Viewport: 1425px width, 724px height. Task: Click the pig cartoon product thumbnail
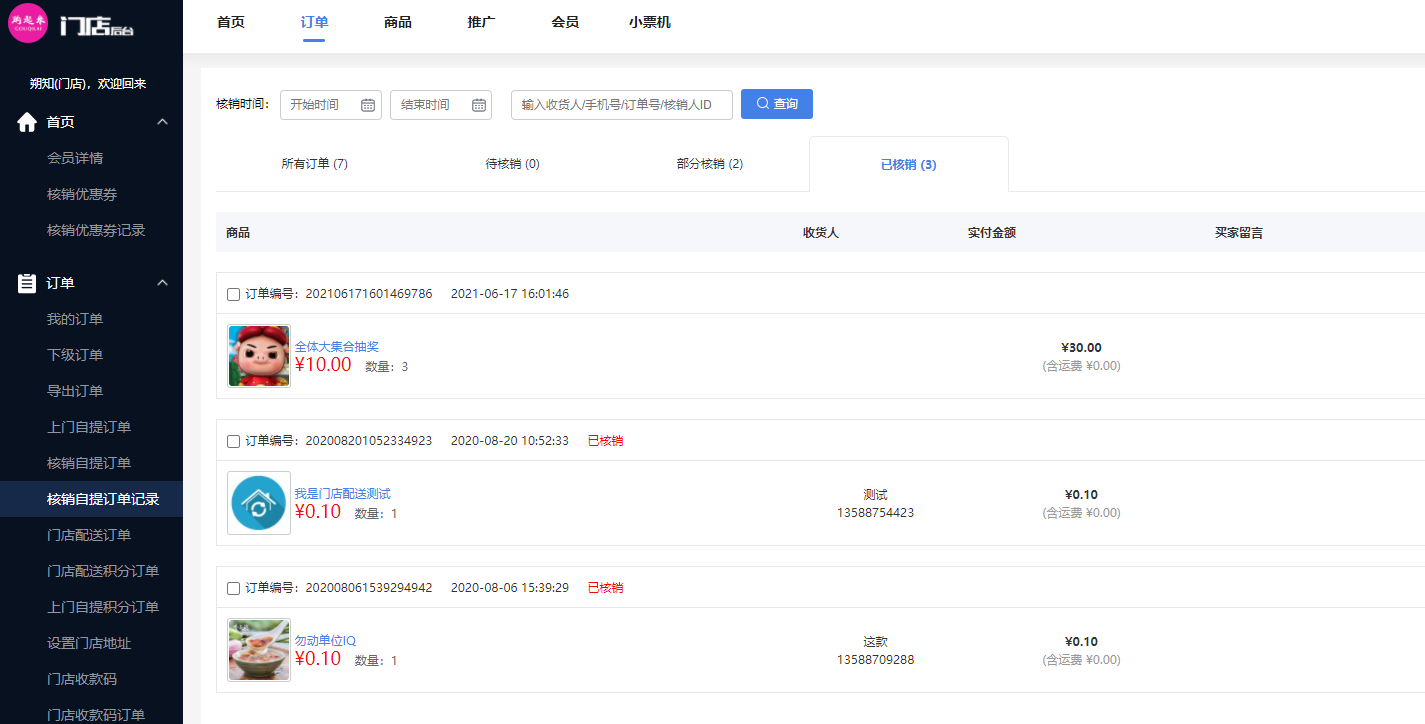click(x=259, y=356)
